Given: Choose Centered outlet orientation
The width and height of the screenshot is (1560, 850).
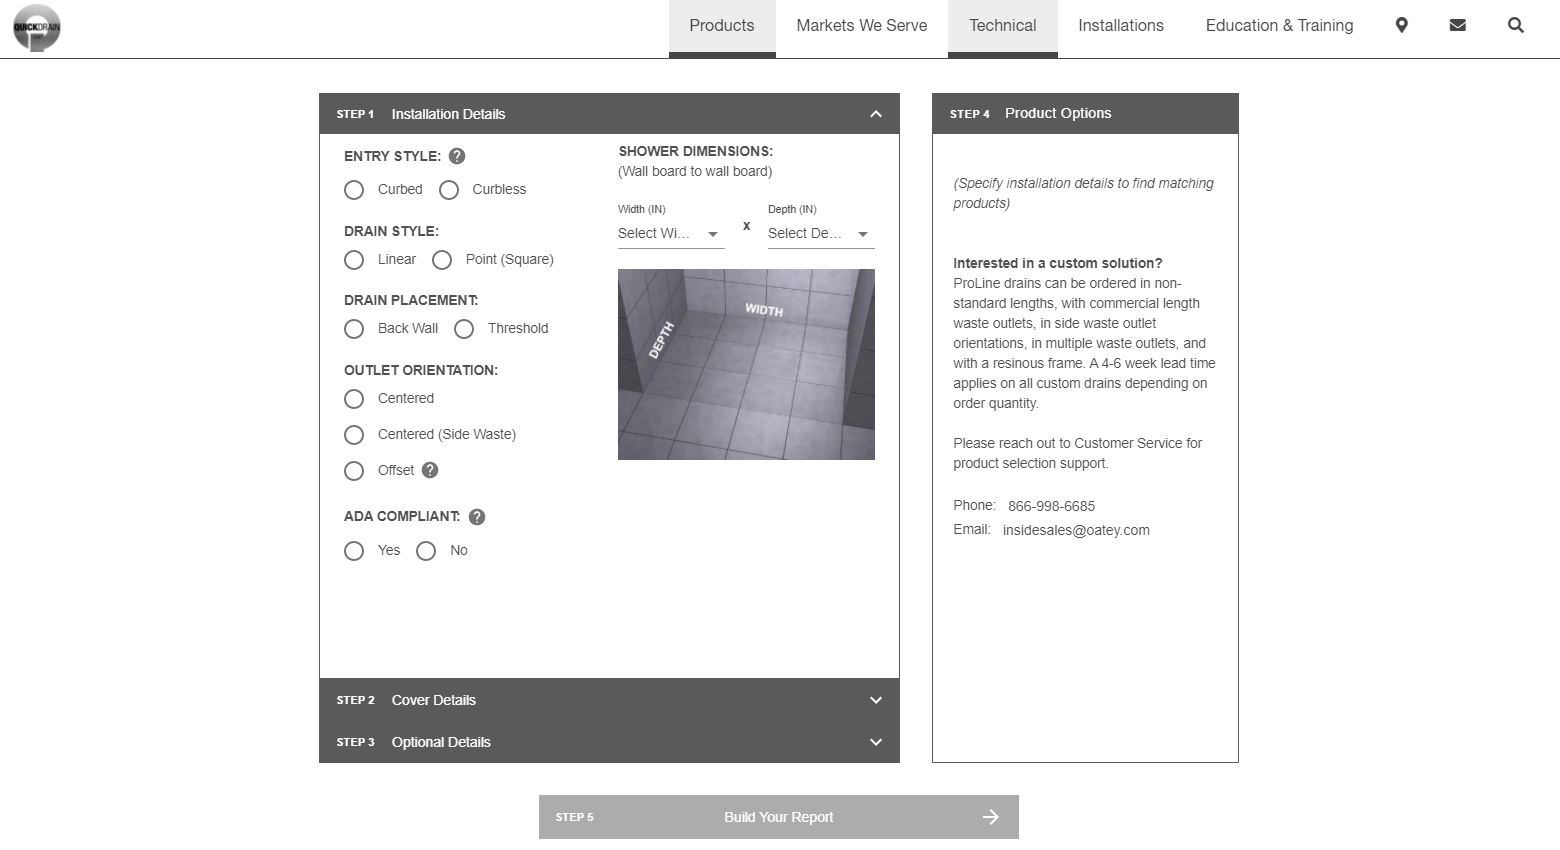Looking at the screenshot, I should tap(354, 399).
